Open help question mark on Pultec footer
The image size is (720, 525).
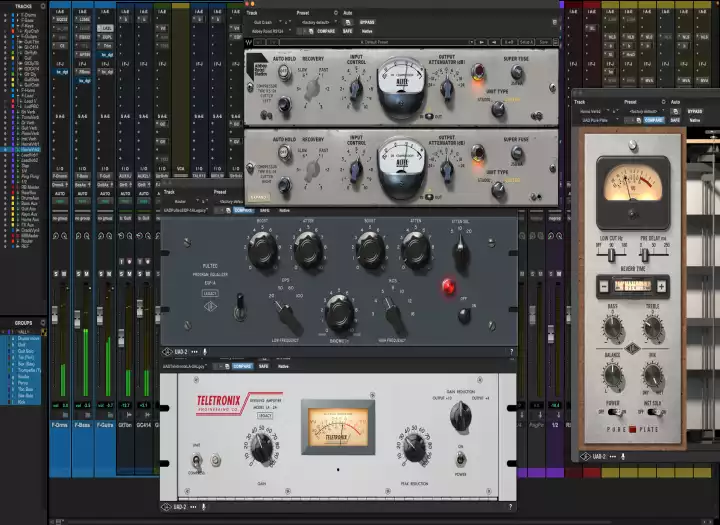tap(512, 352)
